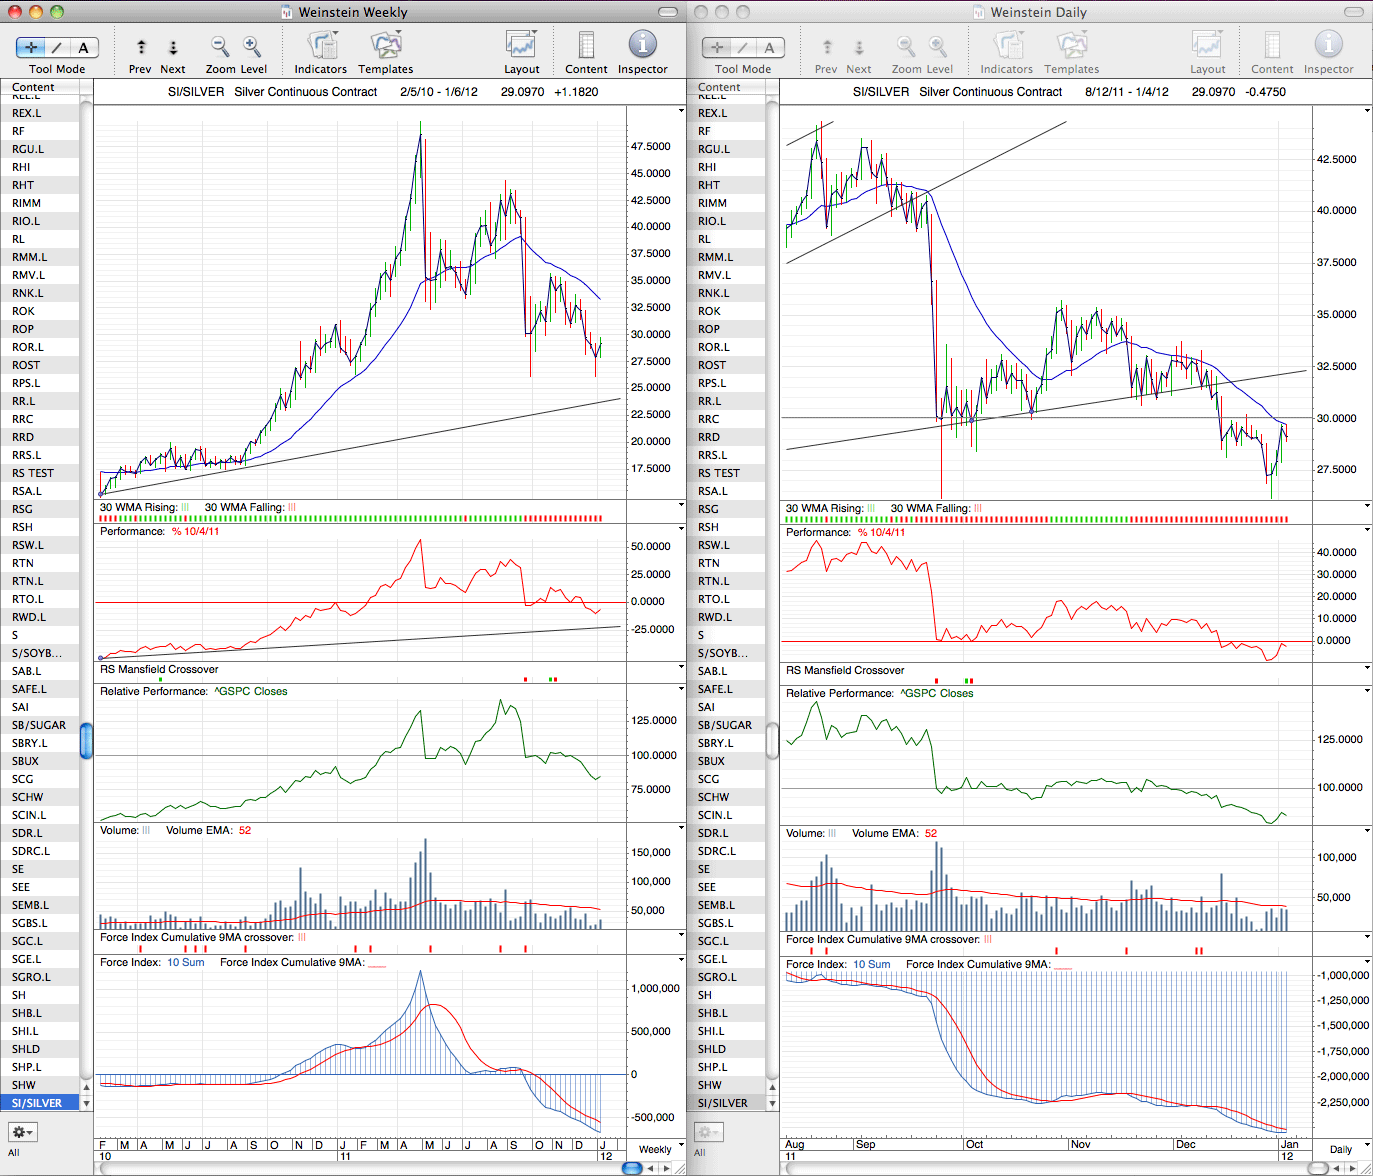This screenshot has width=1373, height=1176.
Task: Open Daily price pane options arrow
Action: [x=1367, y=109]
